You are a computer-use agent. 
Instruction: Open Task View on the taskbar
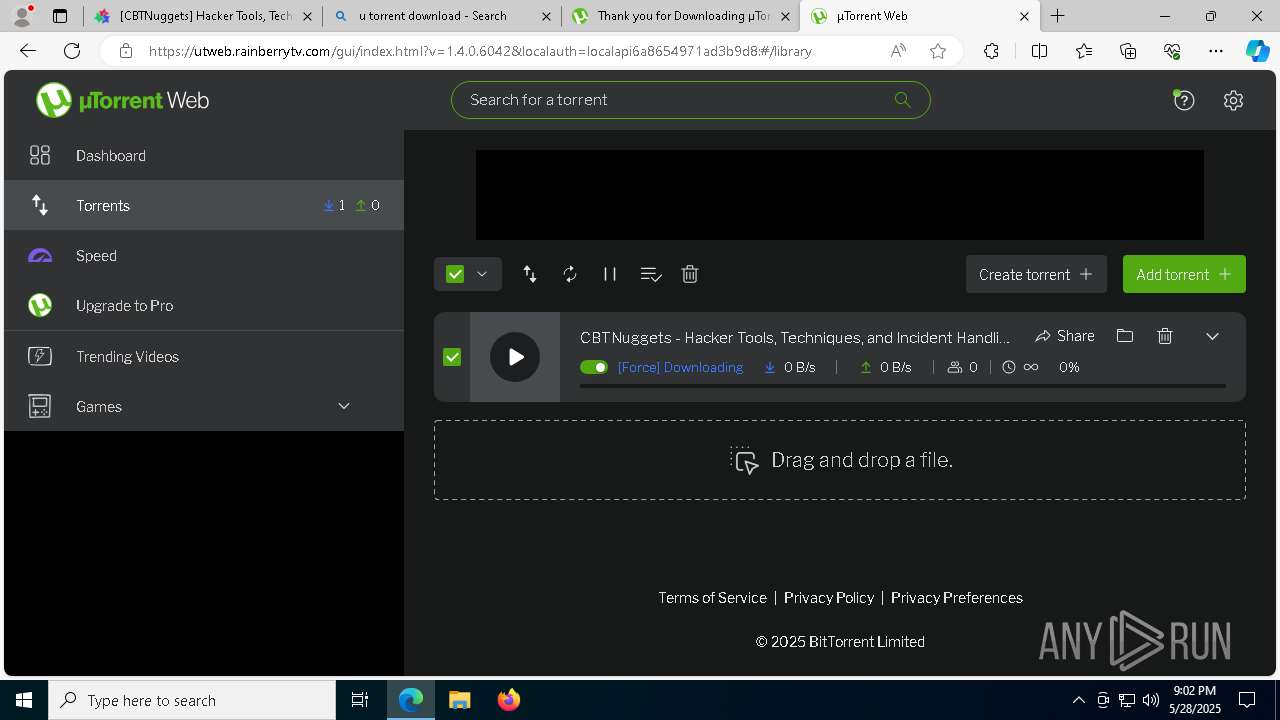(x=360, y=700)
